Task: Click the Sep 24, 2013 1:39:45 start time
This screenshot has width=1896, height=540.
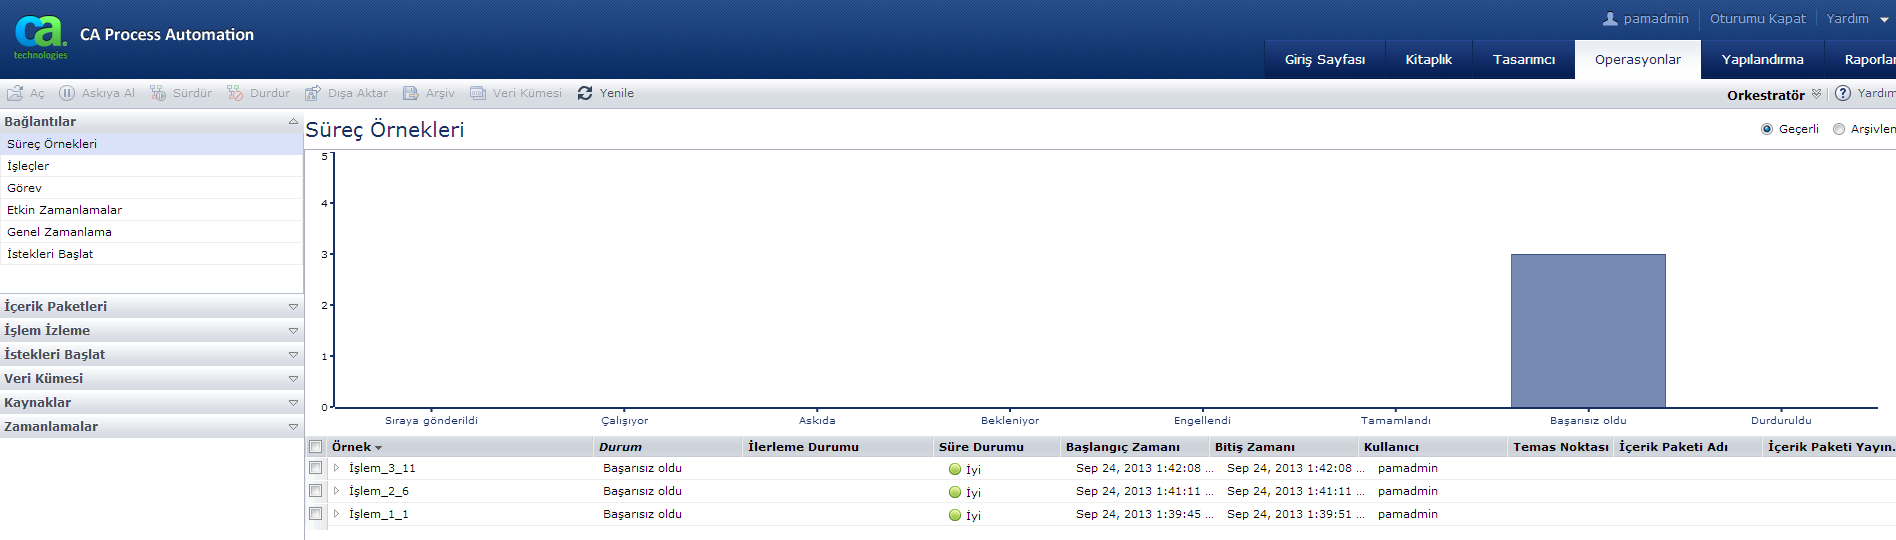Action: [x=1144, y=514]
